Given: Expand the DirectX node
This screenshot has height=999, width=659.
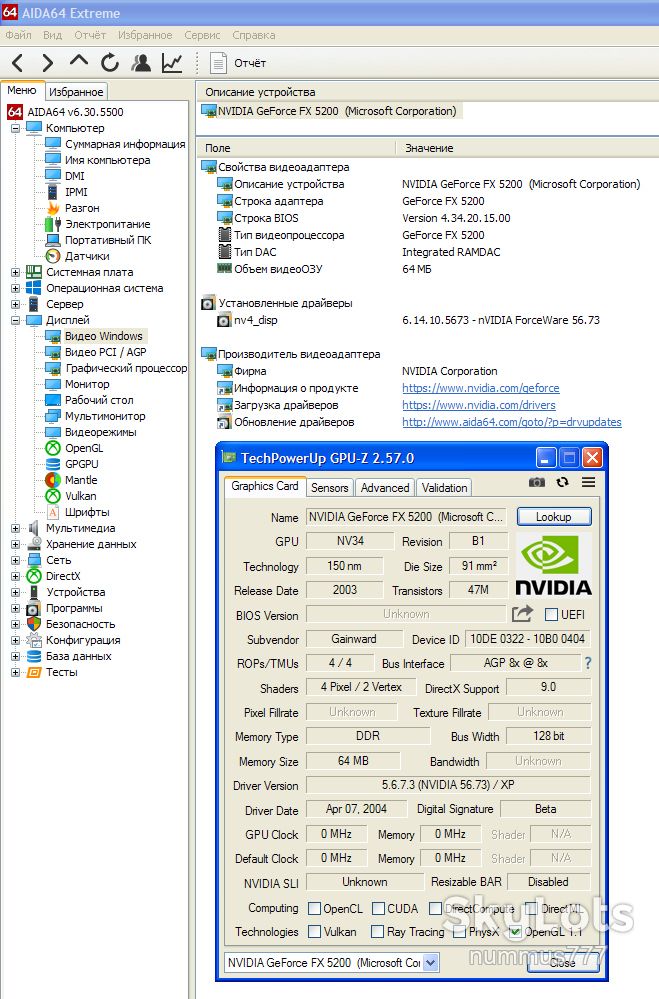Looking at the screenshot, I should (x=15, y=576).
